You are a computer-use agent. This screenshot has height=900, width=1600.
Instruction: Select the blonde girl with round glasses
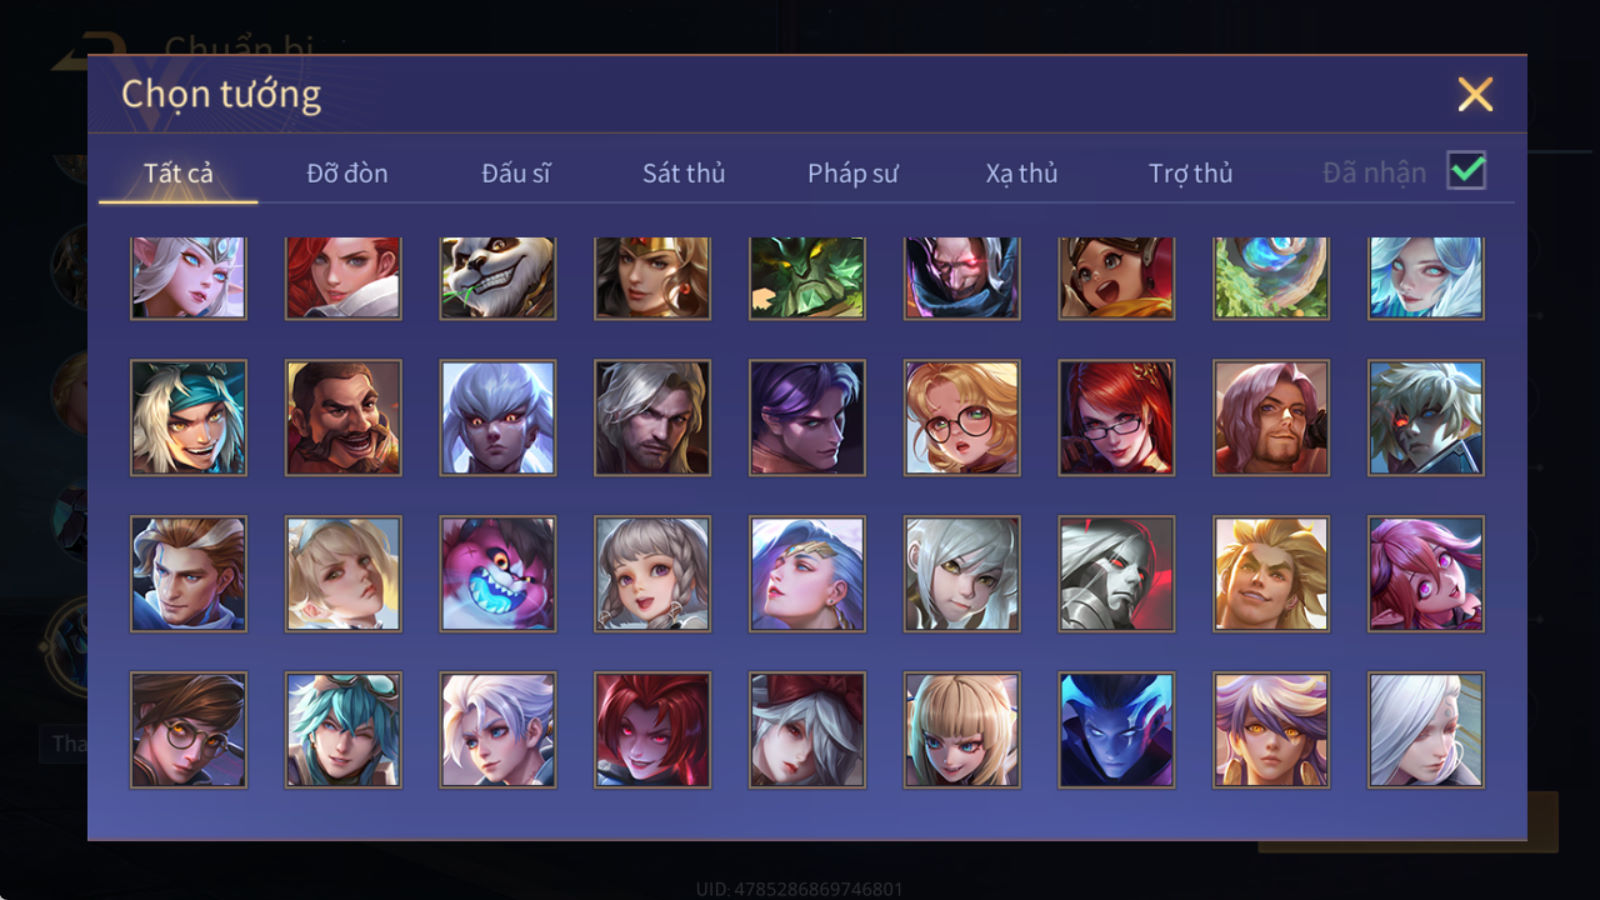coord(962,418)
